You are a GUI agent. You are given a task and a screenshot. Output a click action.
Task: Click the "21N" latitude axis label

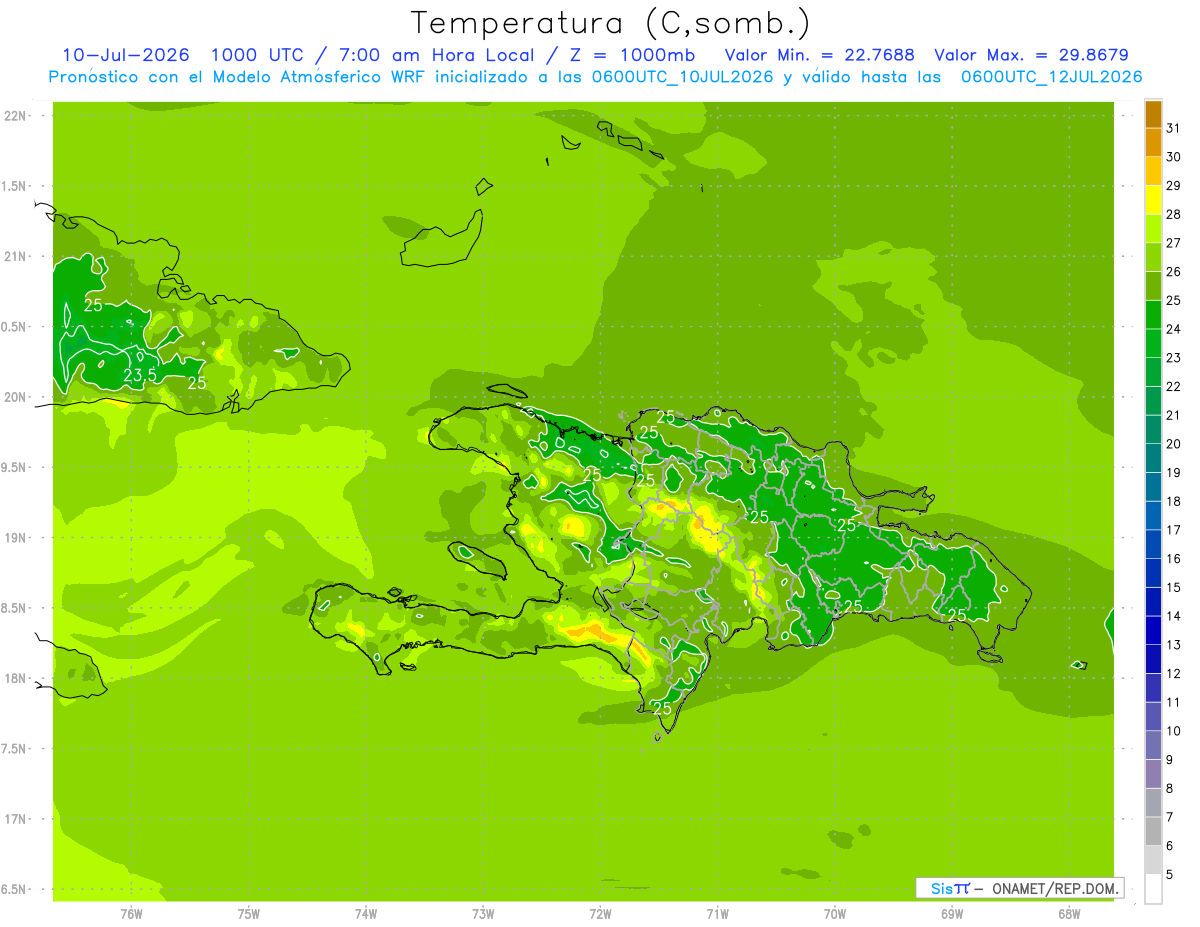coord(15,256)
